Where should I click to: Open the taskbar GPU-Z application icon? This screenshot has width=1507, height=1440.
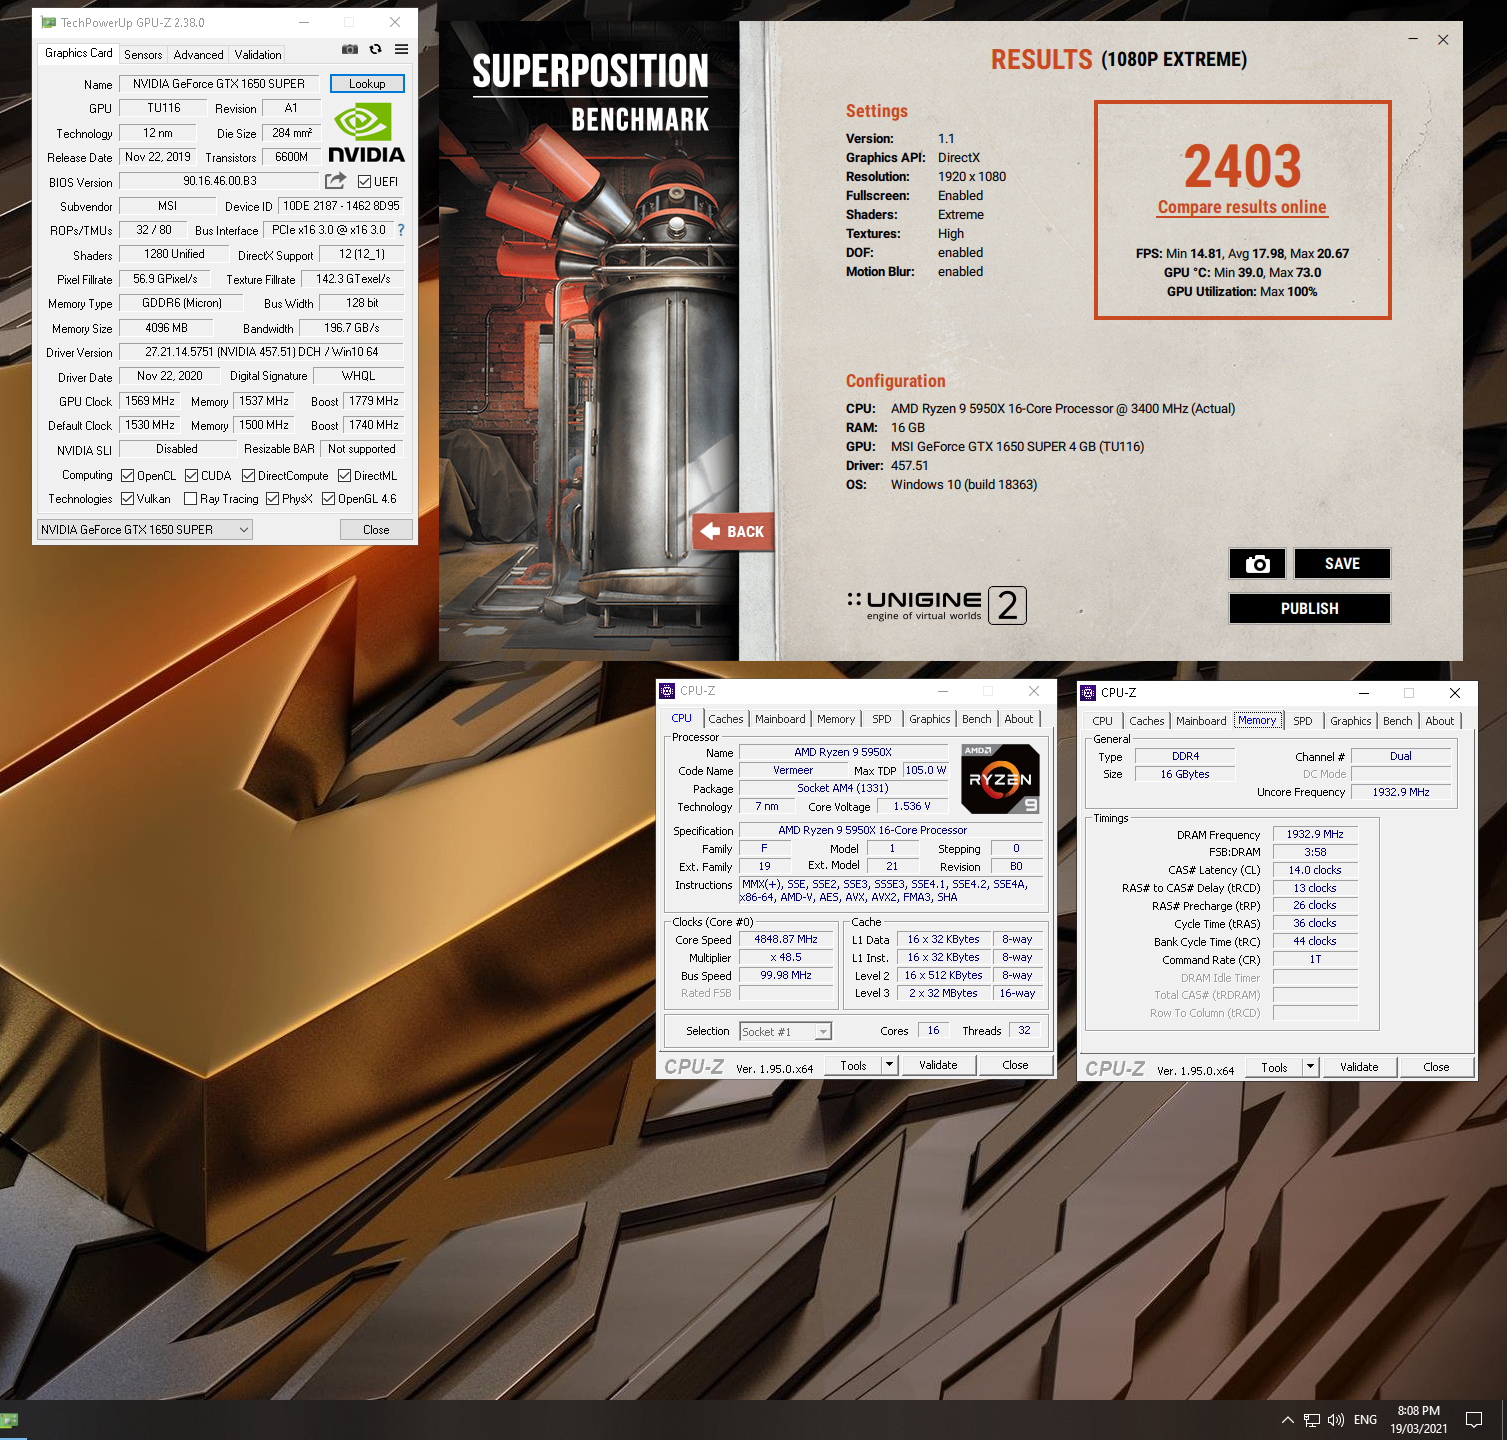pos(10,1420)
